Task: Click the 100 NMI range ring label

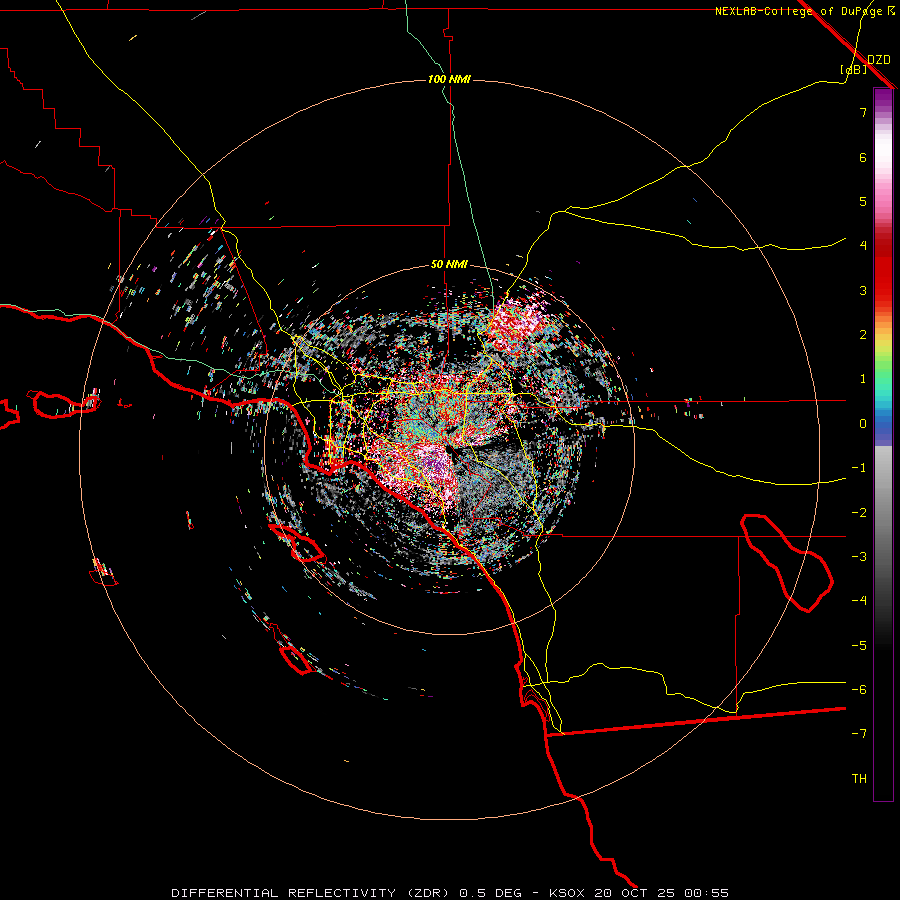Action: [449, 79]
